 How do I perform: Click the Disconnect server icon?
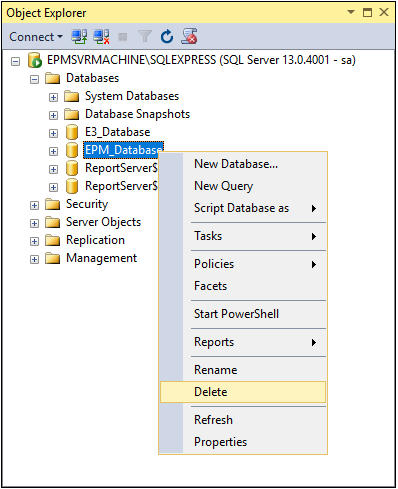point(101,36)
